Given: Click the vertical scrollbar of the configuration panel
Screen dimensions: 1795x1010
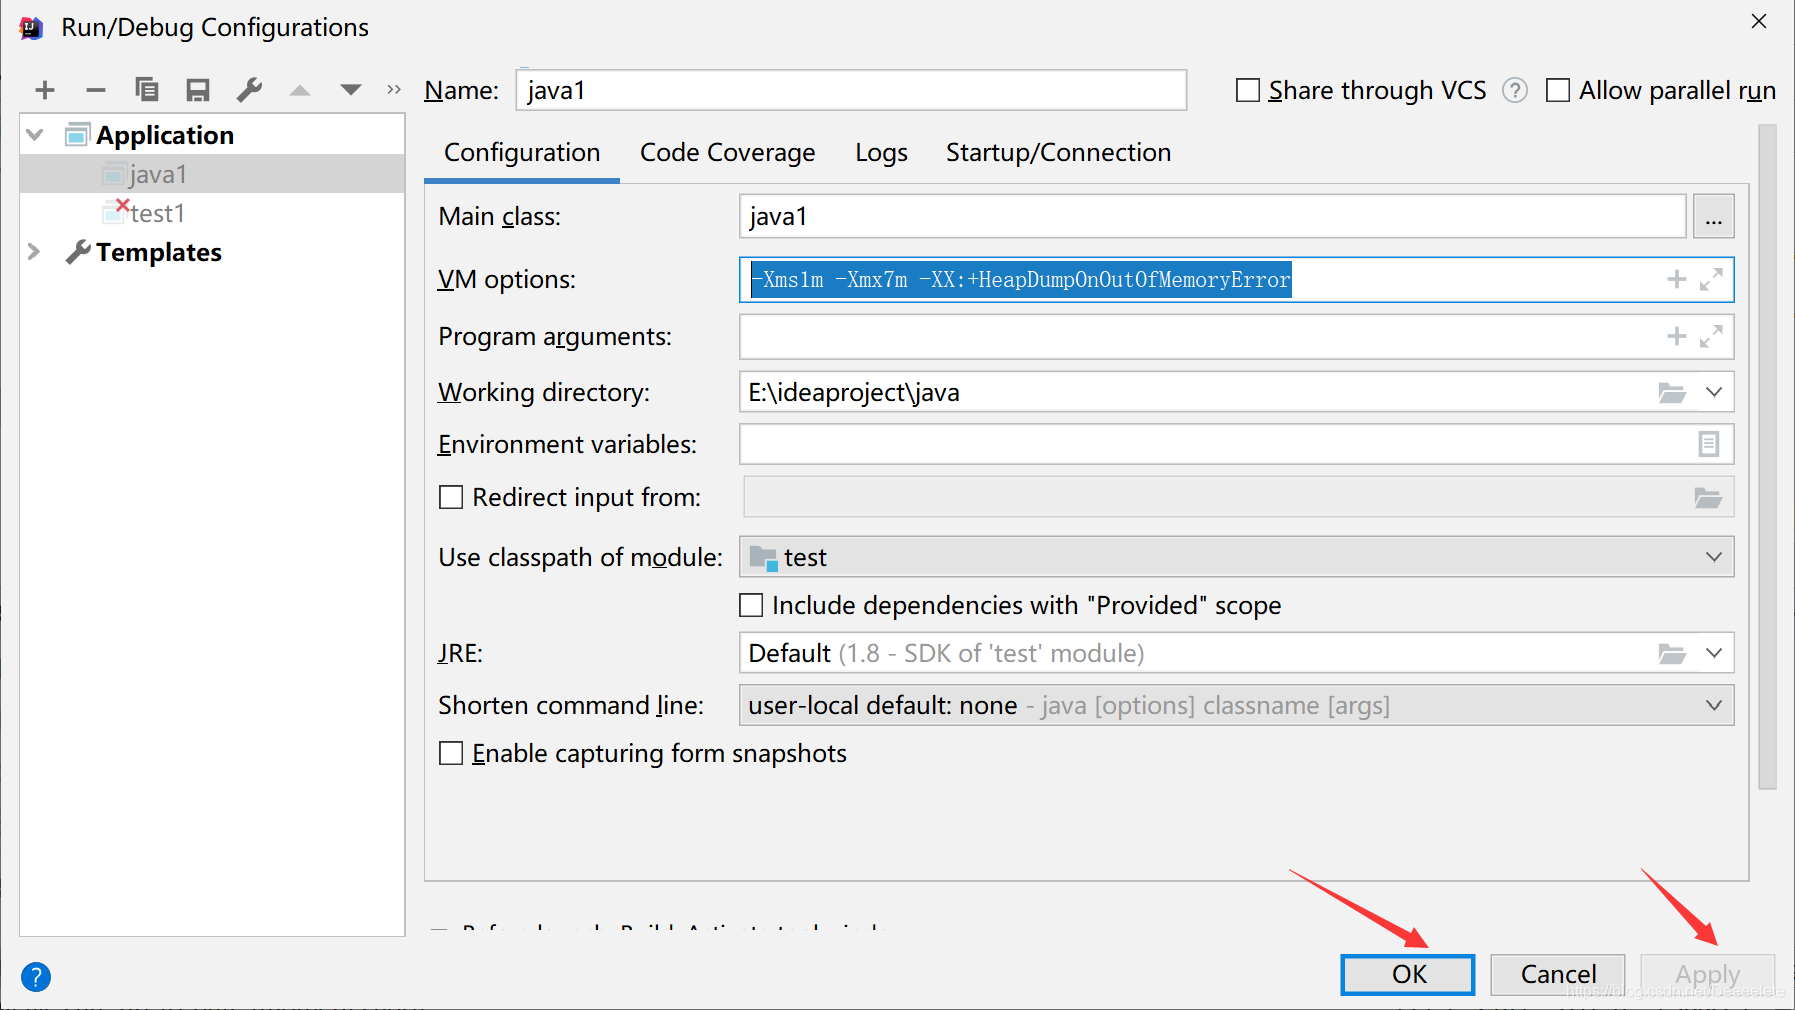Looking at the screenshot, I should point(1767,457).
